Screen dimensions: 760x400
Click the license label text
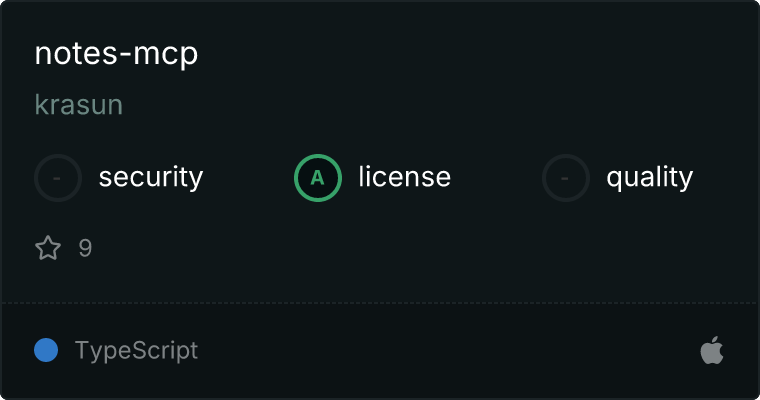[x=404, y=176]
